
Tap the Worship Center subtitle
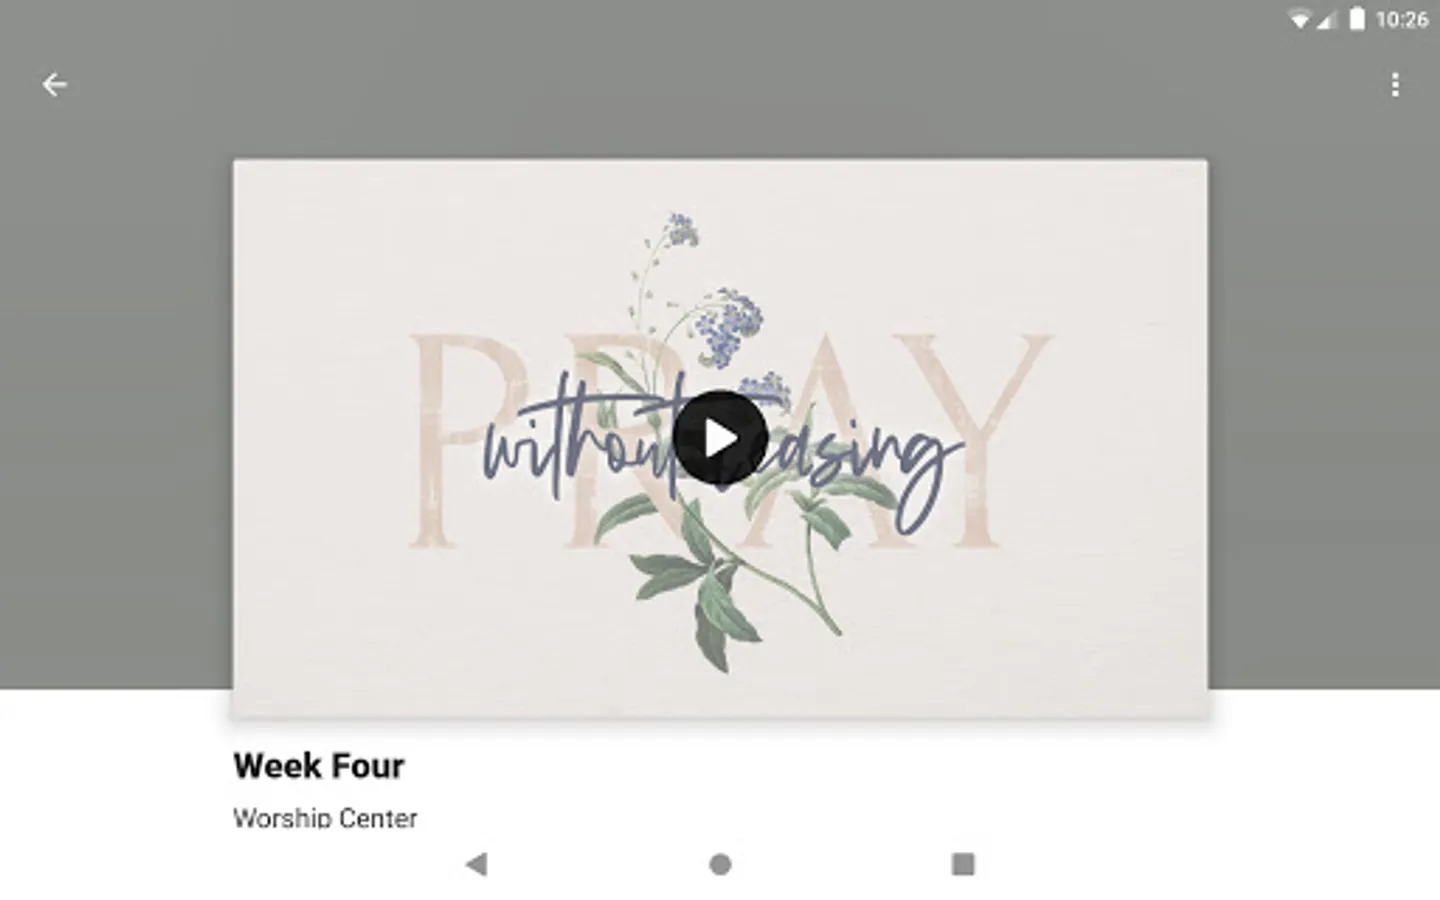[x=325, y=818]
